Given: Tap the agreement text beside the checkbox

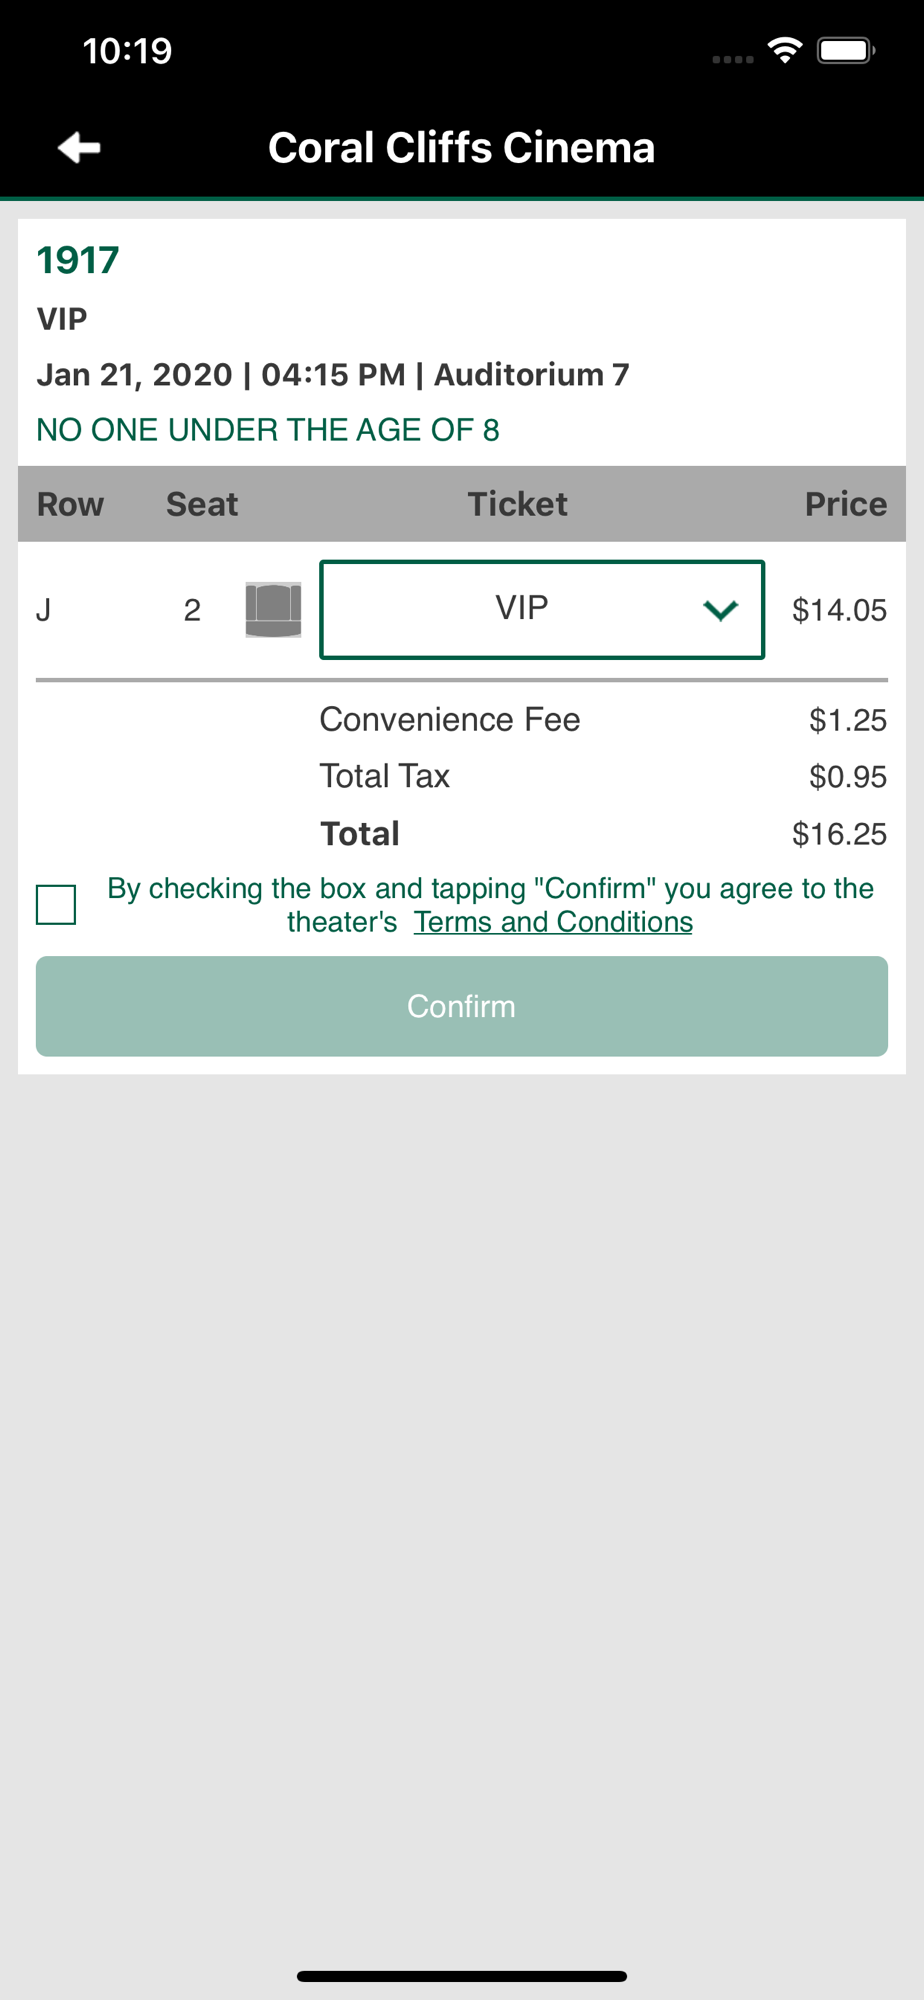Looking at the screenshot, I should [490, 905].
